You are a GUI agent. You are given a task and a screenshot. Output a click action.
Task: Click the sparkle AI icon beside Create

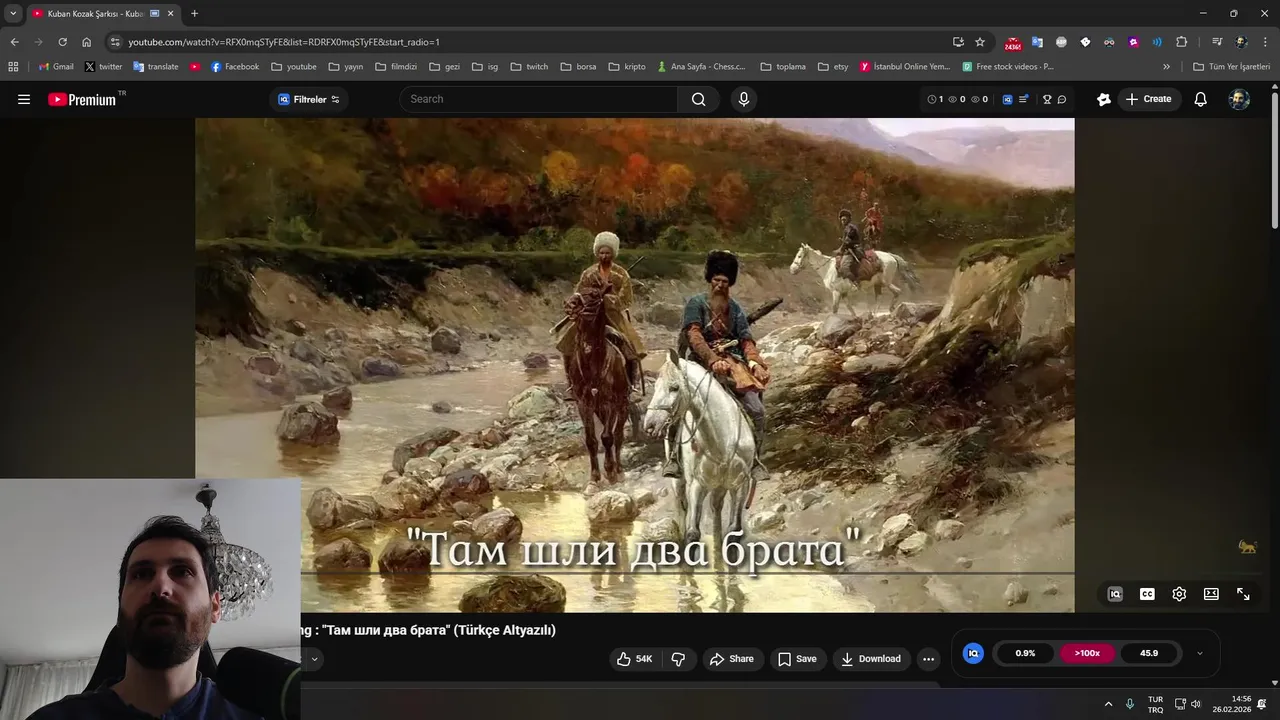(1104, 99)
